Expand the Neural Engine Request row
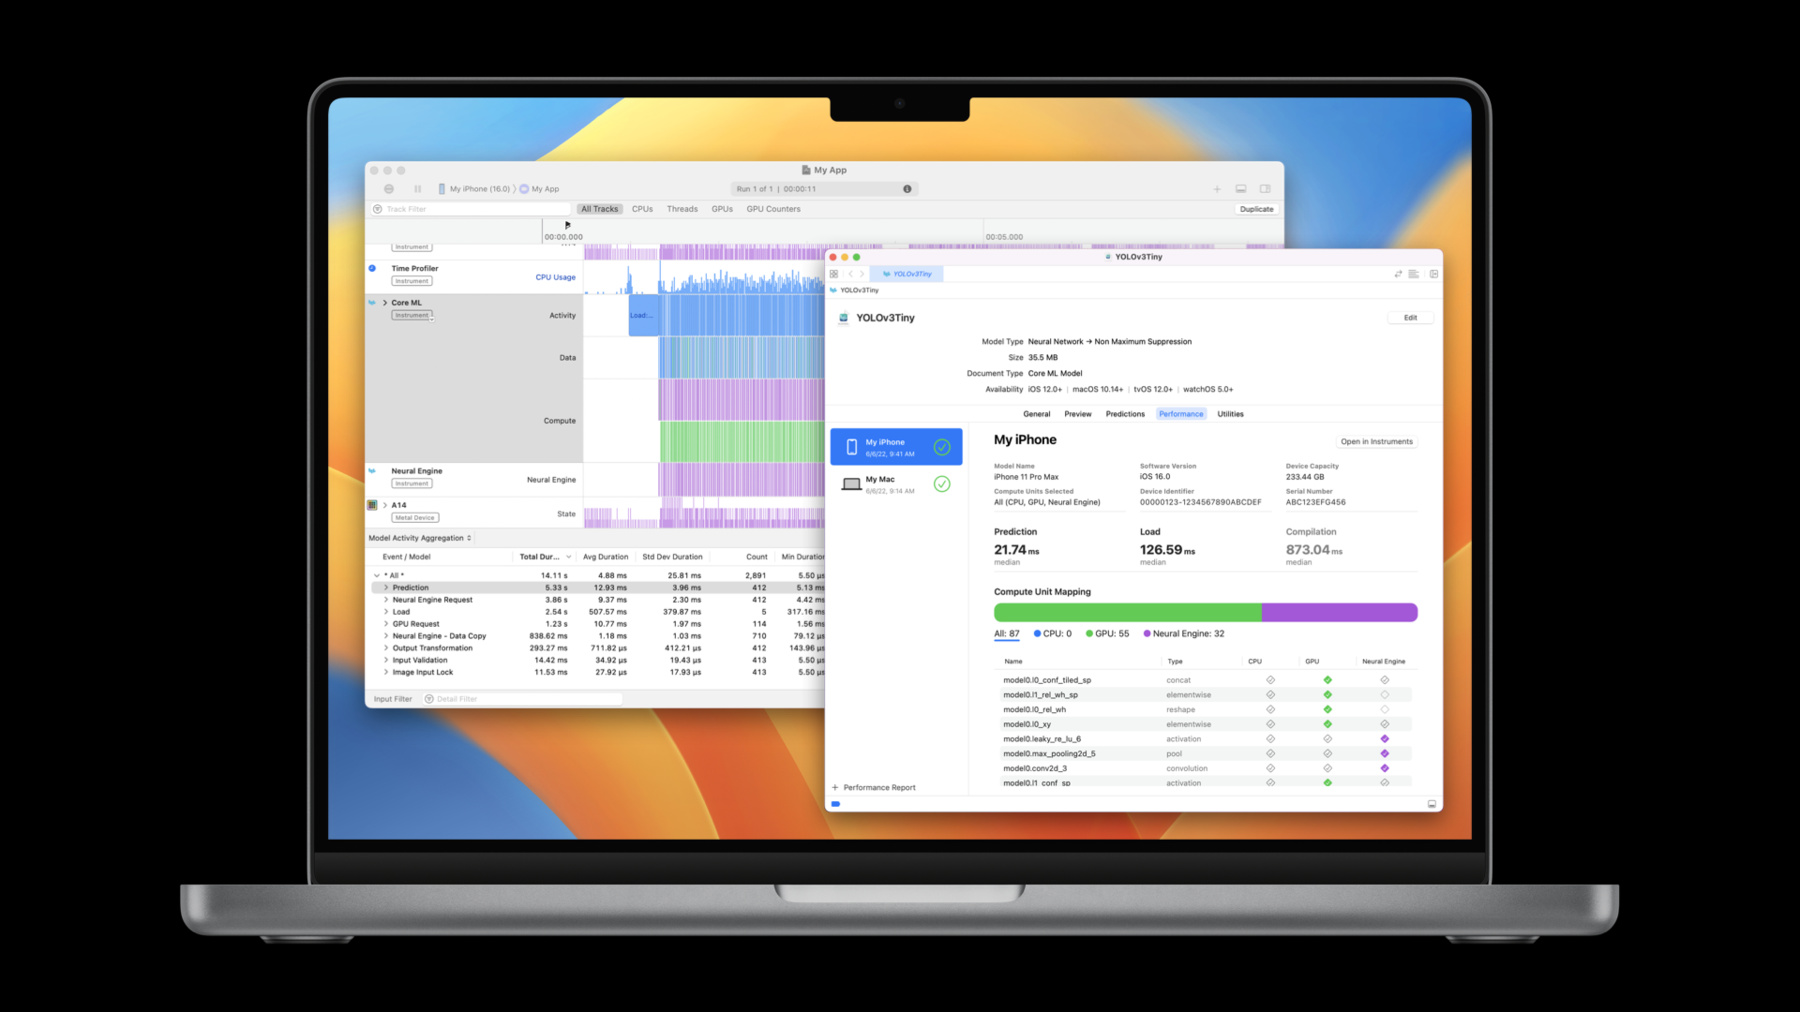This screenshot has height=1012, width=1800. point(386,600)
